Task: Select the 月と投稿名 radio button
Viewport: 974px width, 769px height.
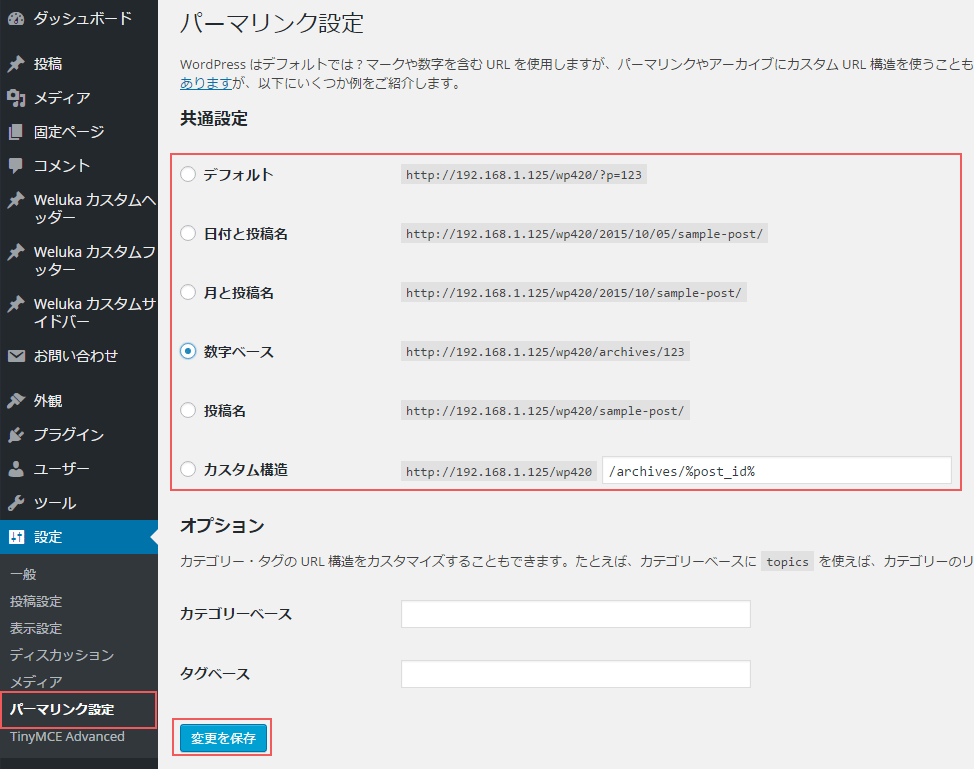Action: click(x=188, y=293)
